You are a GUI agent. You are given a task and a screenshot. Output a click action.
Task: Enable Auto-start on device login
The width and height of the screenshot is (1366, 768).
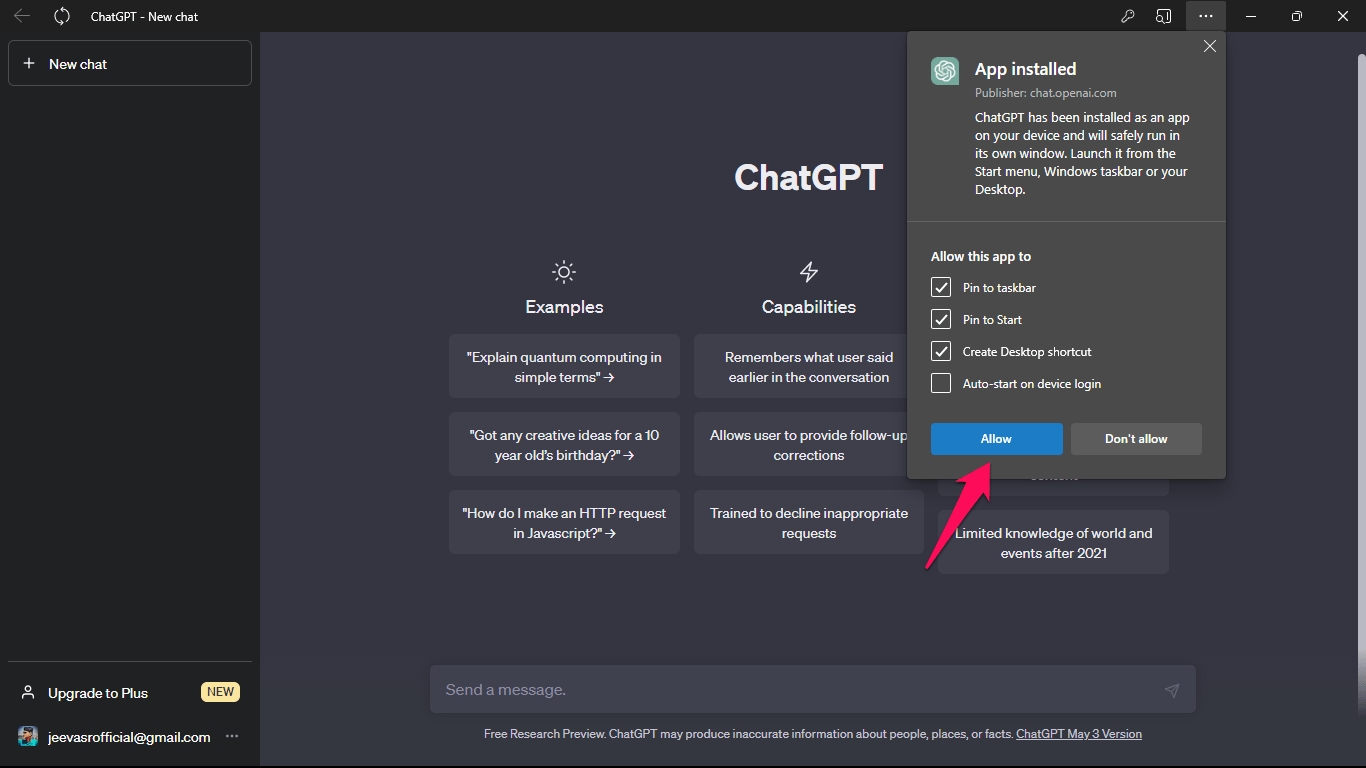[x=941, y=384]
